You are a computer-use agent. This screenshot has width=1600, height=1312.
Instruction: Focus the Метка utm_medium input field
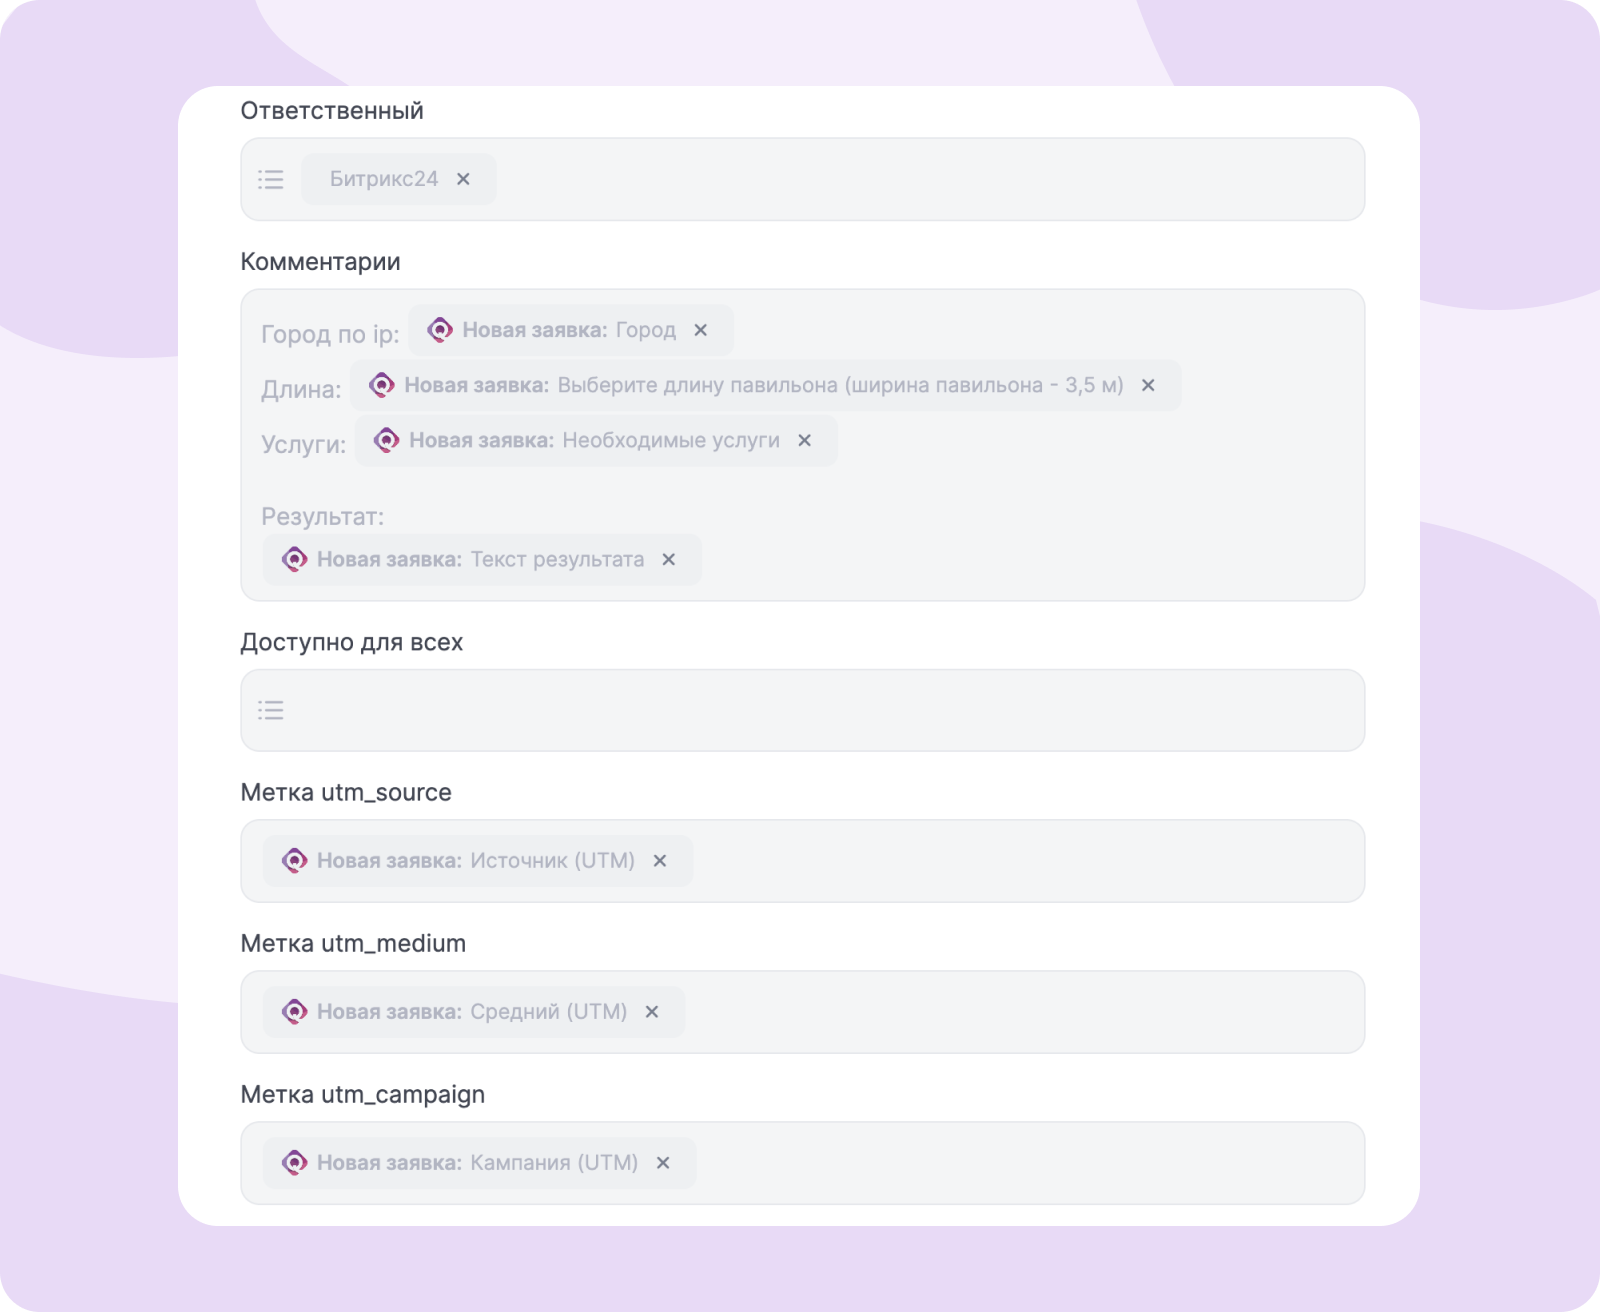point(1000,1011)
